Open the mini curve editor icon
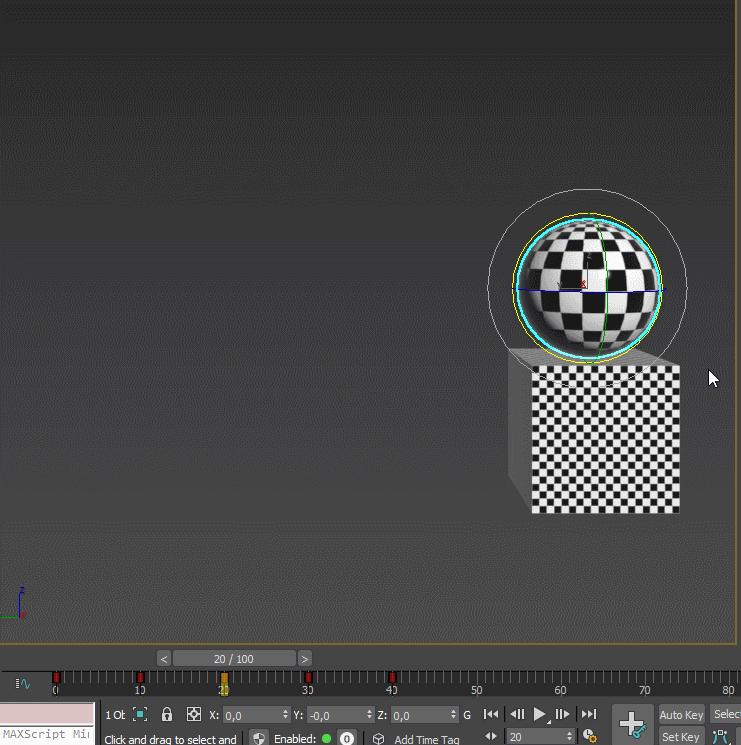This screenshot has width=741, height=745. [23, 685]
